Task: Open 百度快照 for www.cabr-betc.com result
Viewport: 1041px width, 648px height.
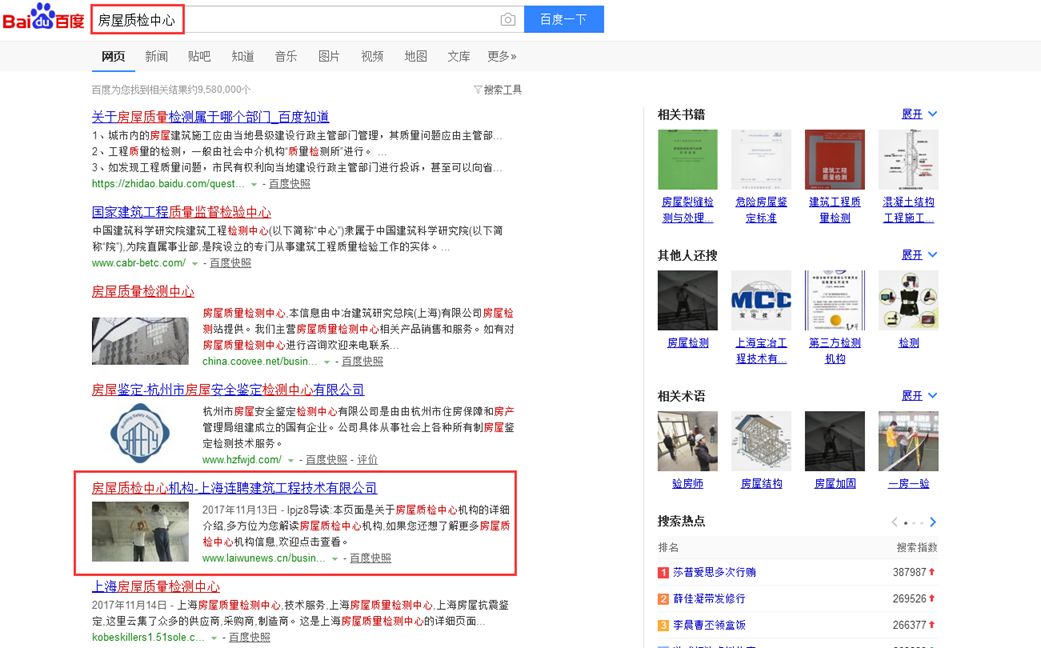Action: click(230, 263)
